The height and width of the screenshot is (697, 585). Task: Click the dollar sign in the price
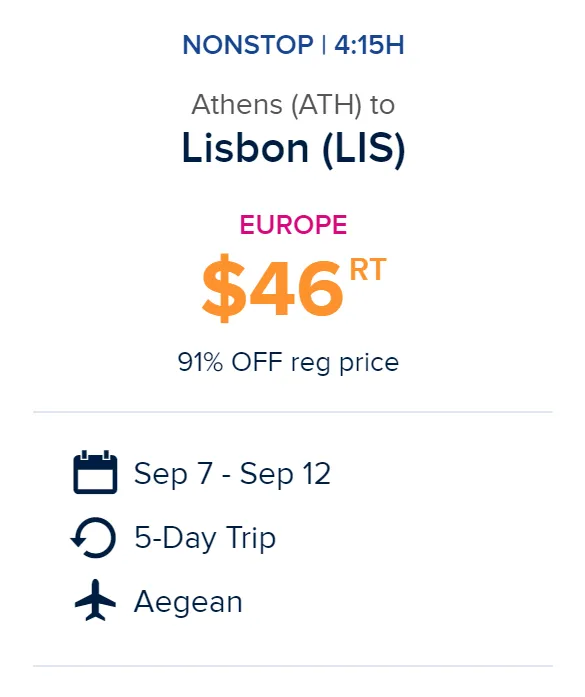[224, 288]
